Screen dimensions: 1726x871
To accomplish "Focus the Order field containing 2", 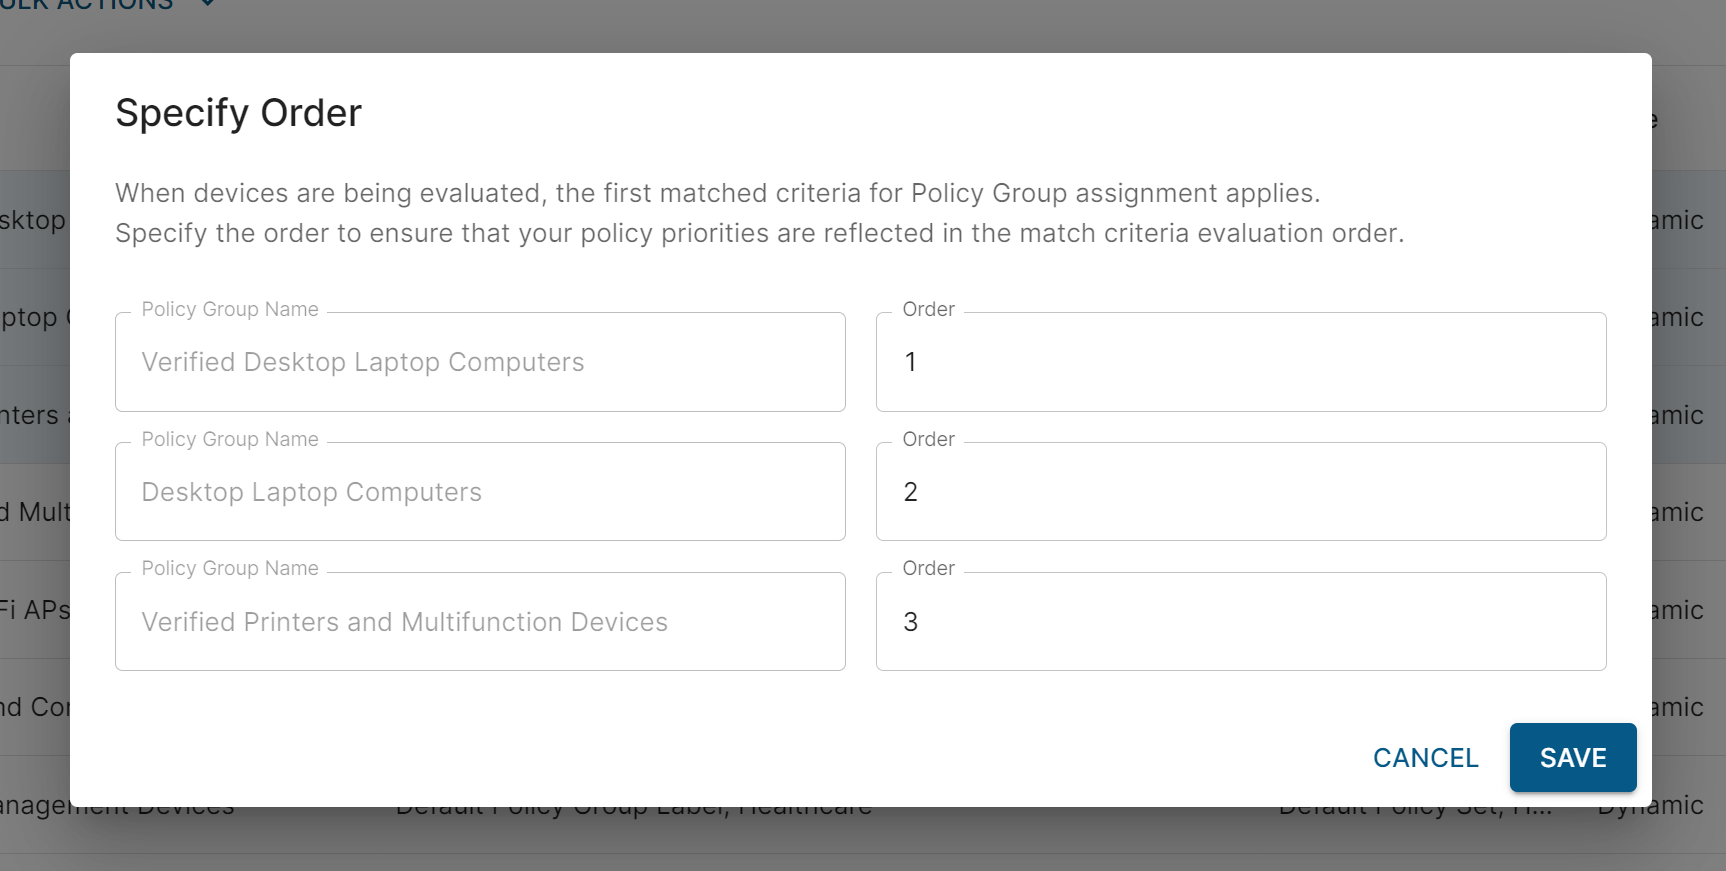I will coord(1240,492).
